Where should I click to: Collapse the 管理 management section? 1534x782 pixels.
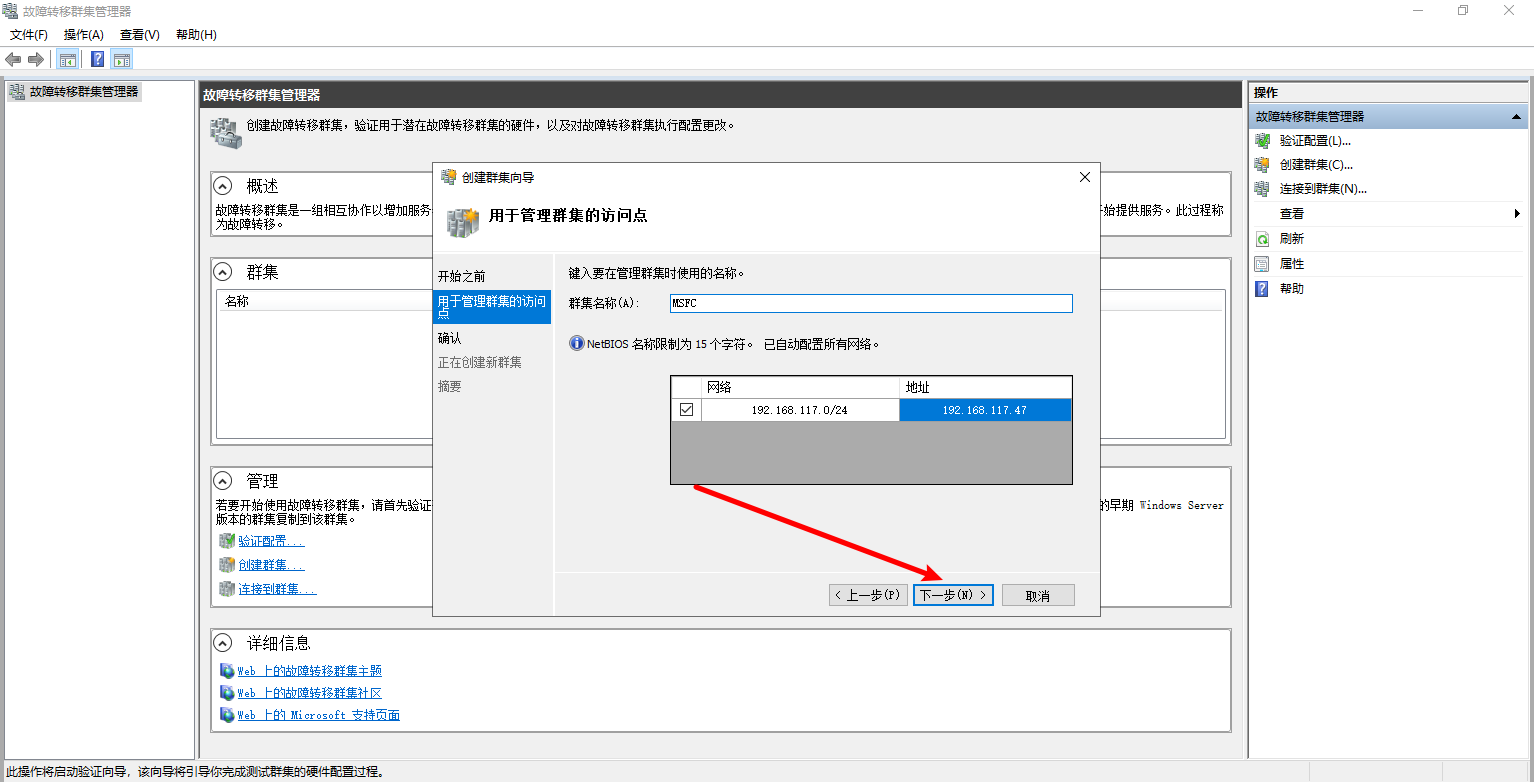coord(224,481)
